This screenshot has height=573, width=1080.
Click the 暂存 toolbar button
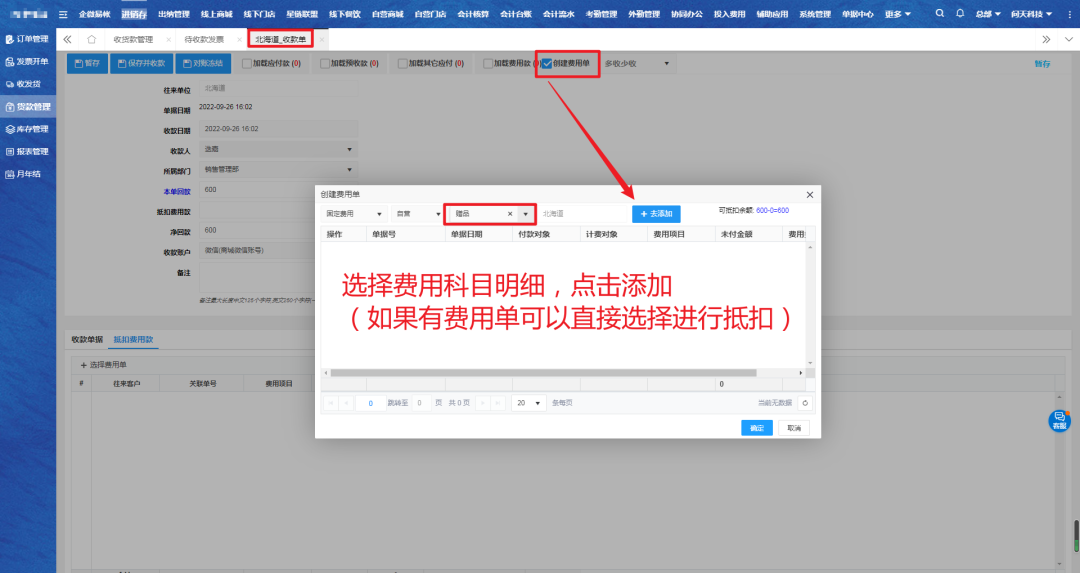(x=87, y=63)
